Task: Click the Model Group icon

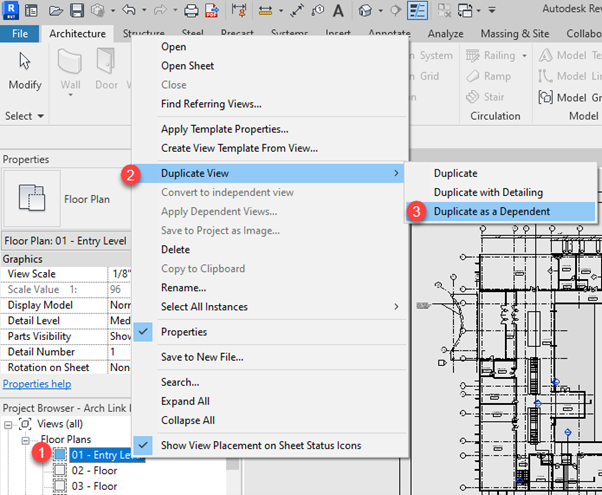Action: point(546,97)
